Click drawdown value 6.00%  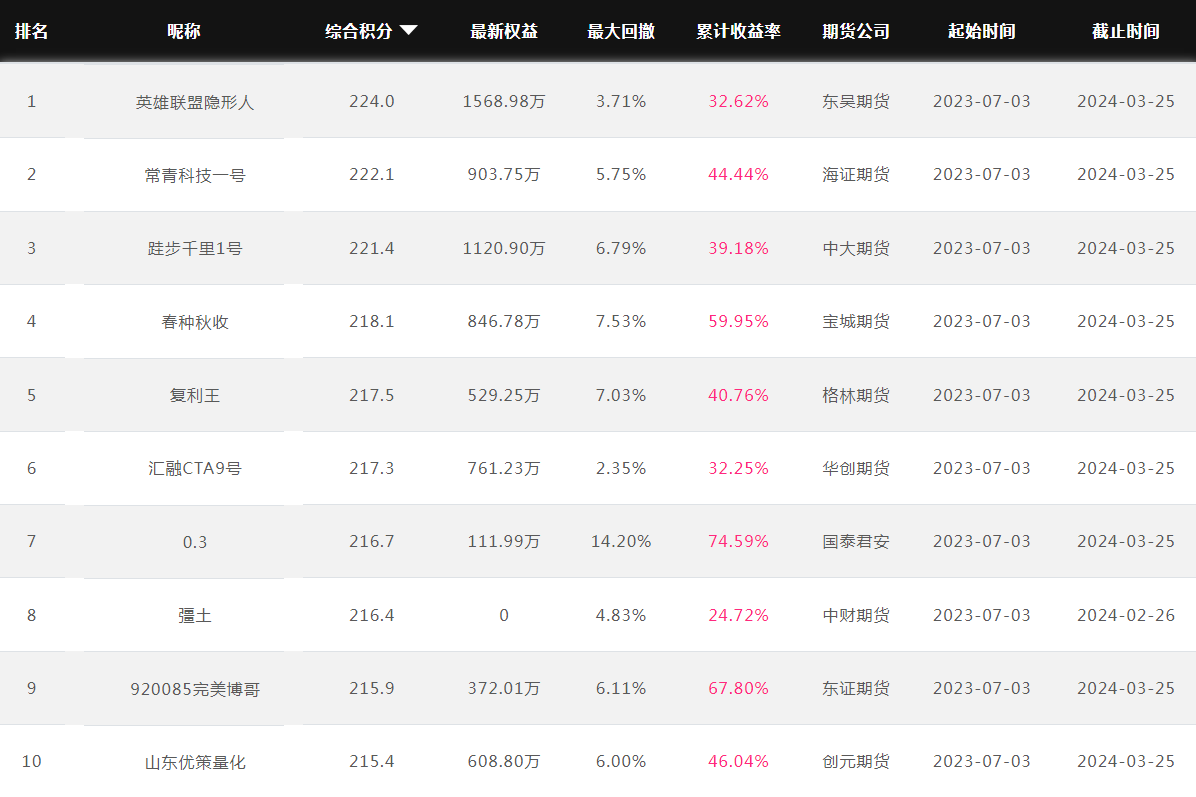pyautogui.click(x=621, y=761)
